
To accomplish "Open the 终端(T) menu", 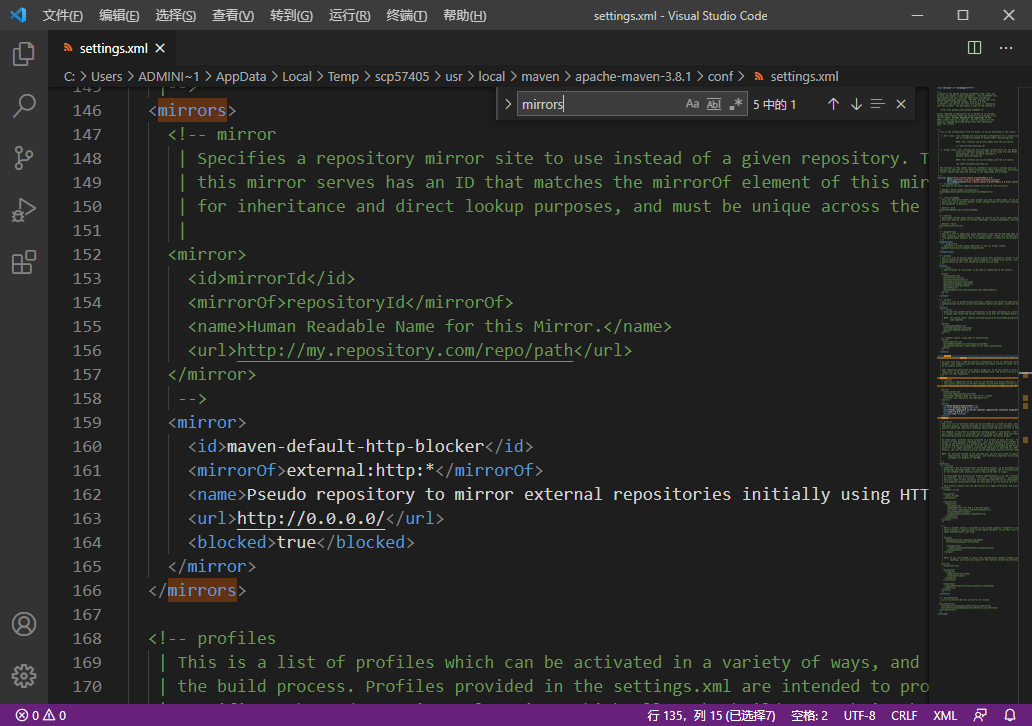I will pyautogui.click(x=407, y=16).
